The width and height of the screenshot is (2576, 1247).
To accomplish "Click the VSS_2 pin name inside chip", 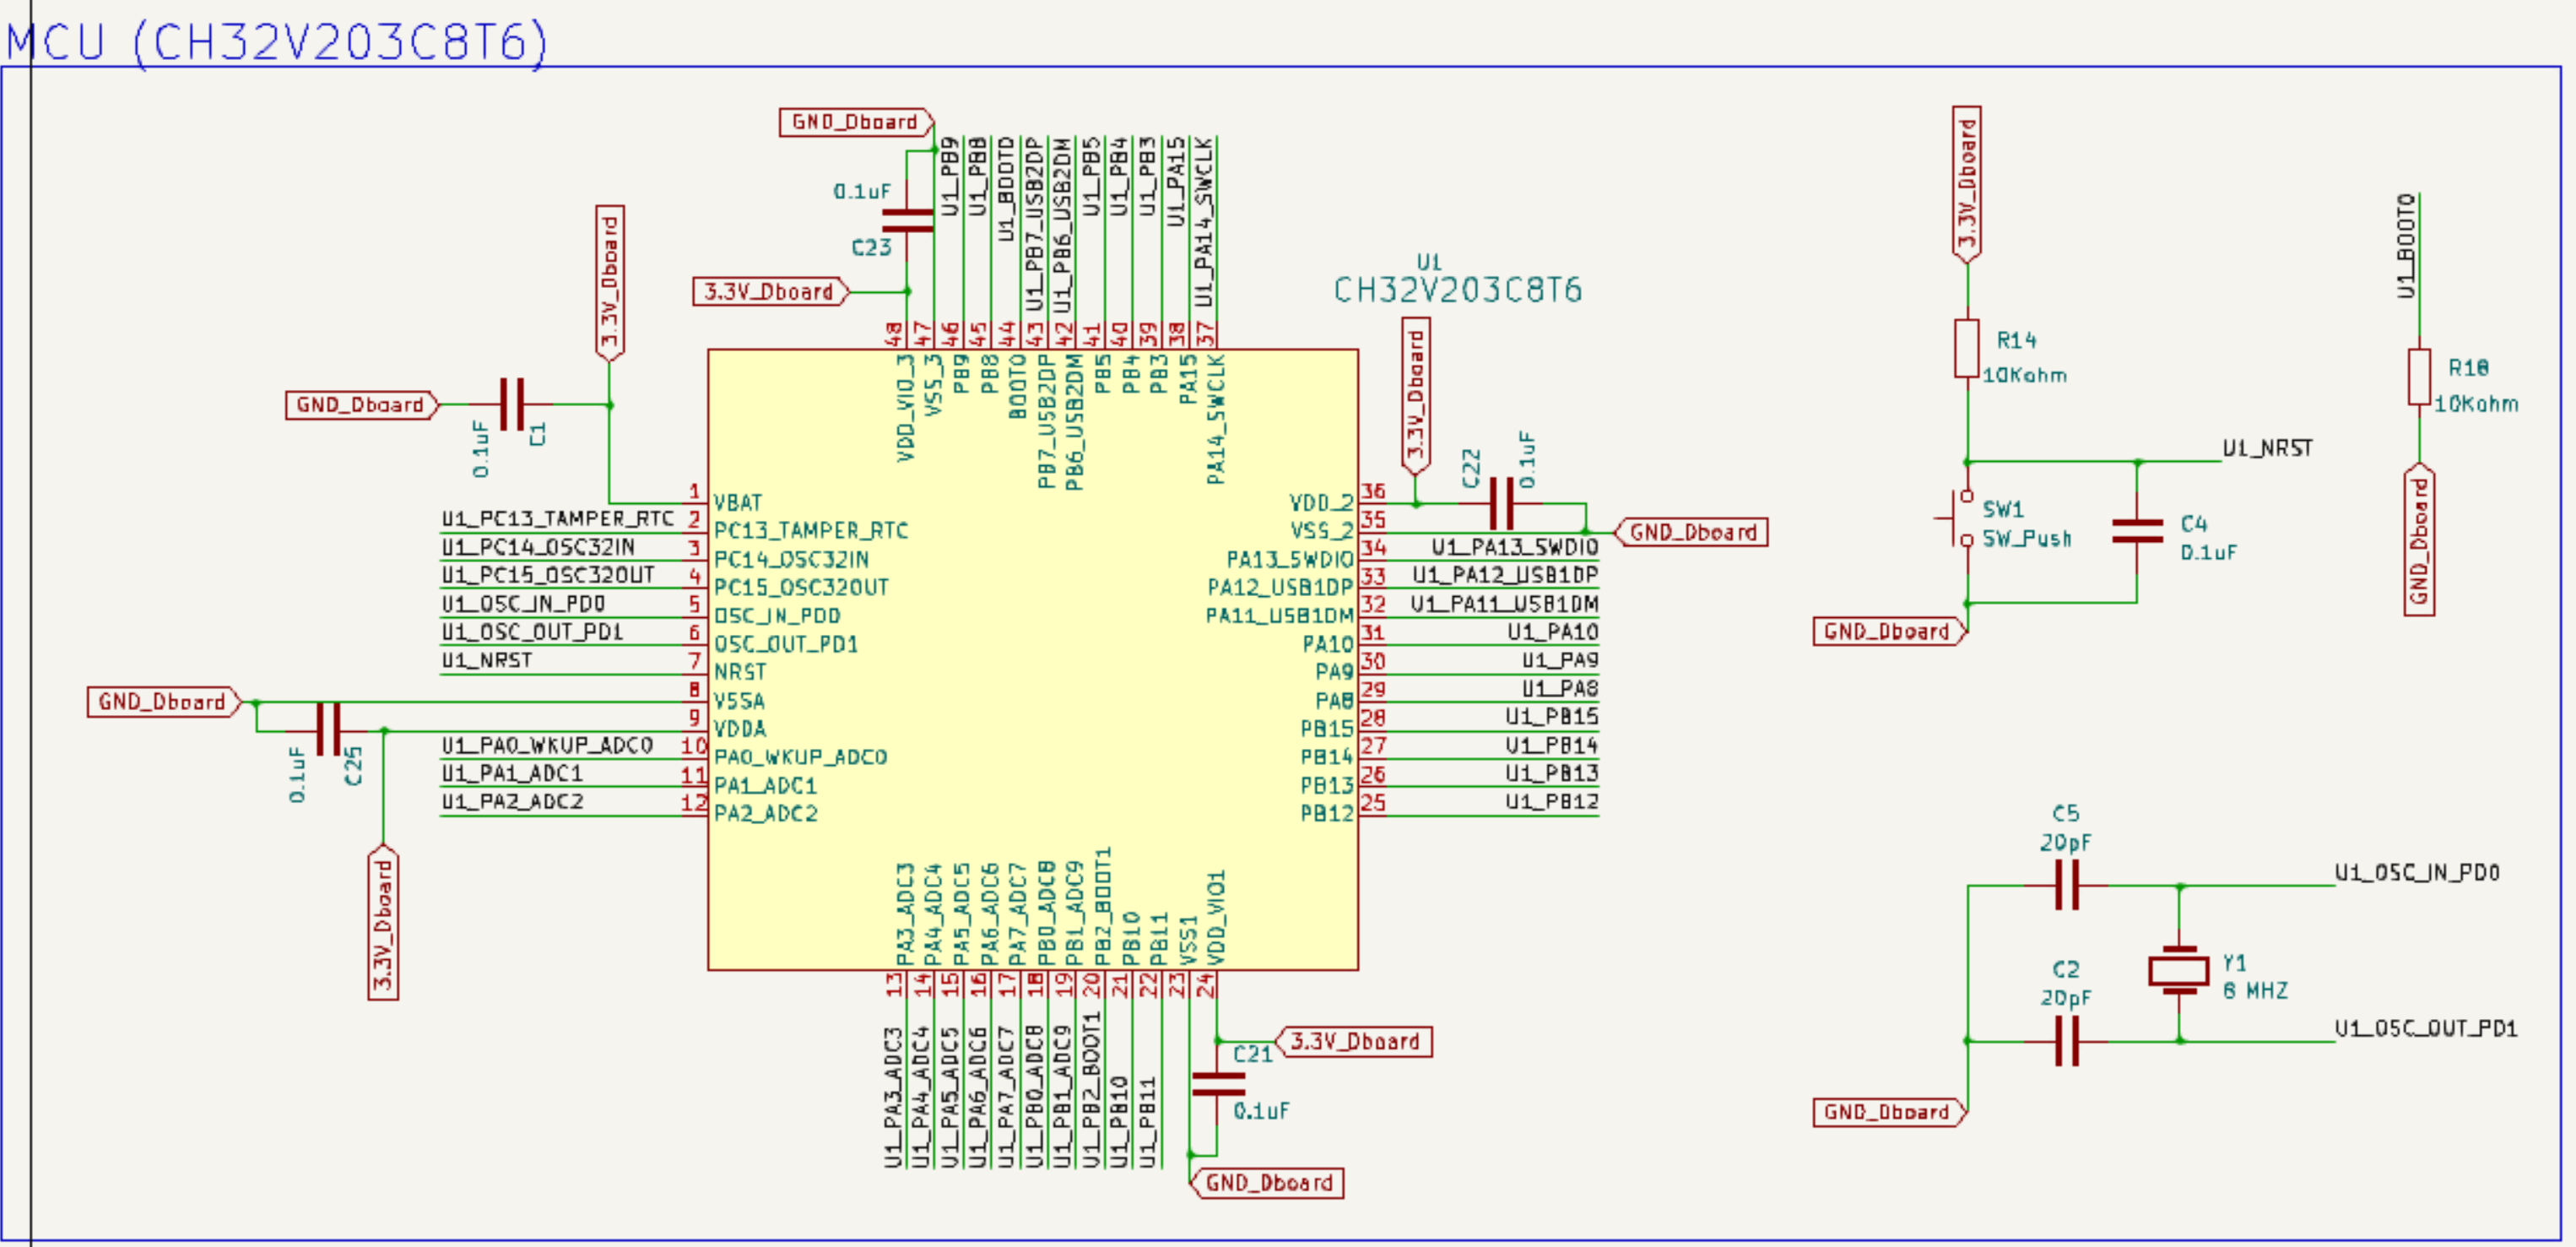I will [x=1322, y=530].
